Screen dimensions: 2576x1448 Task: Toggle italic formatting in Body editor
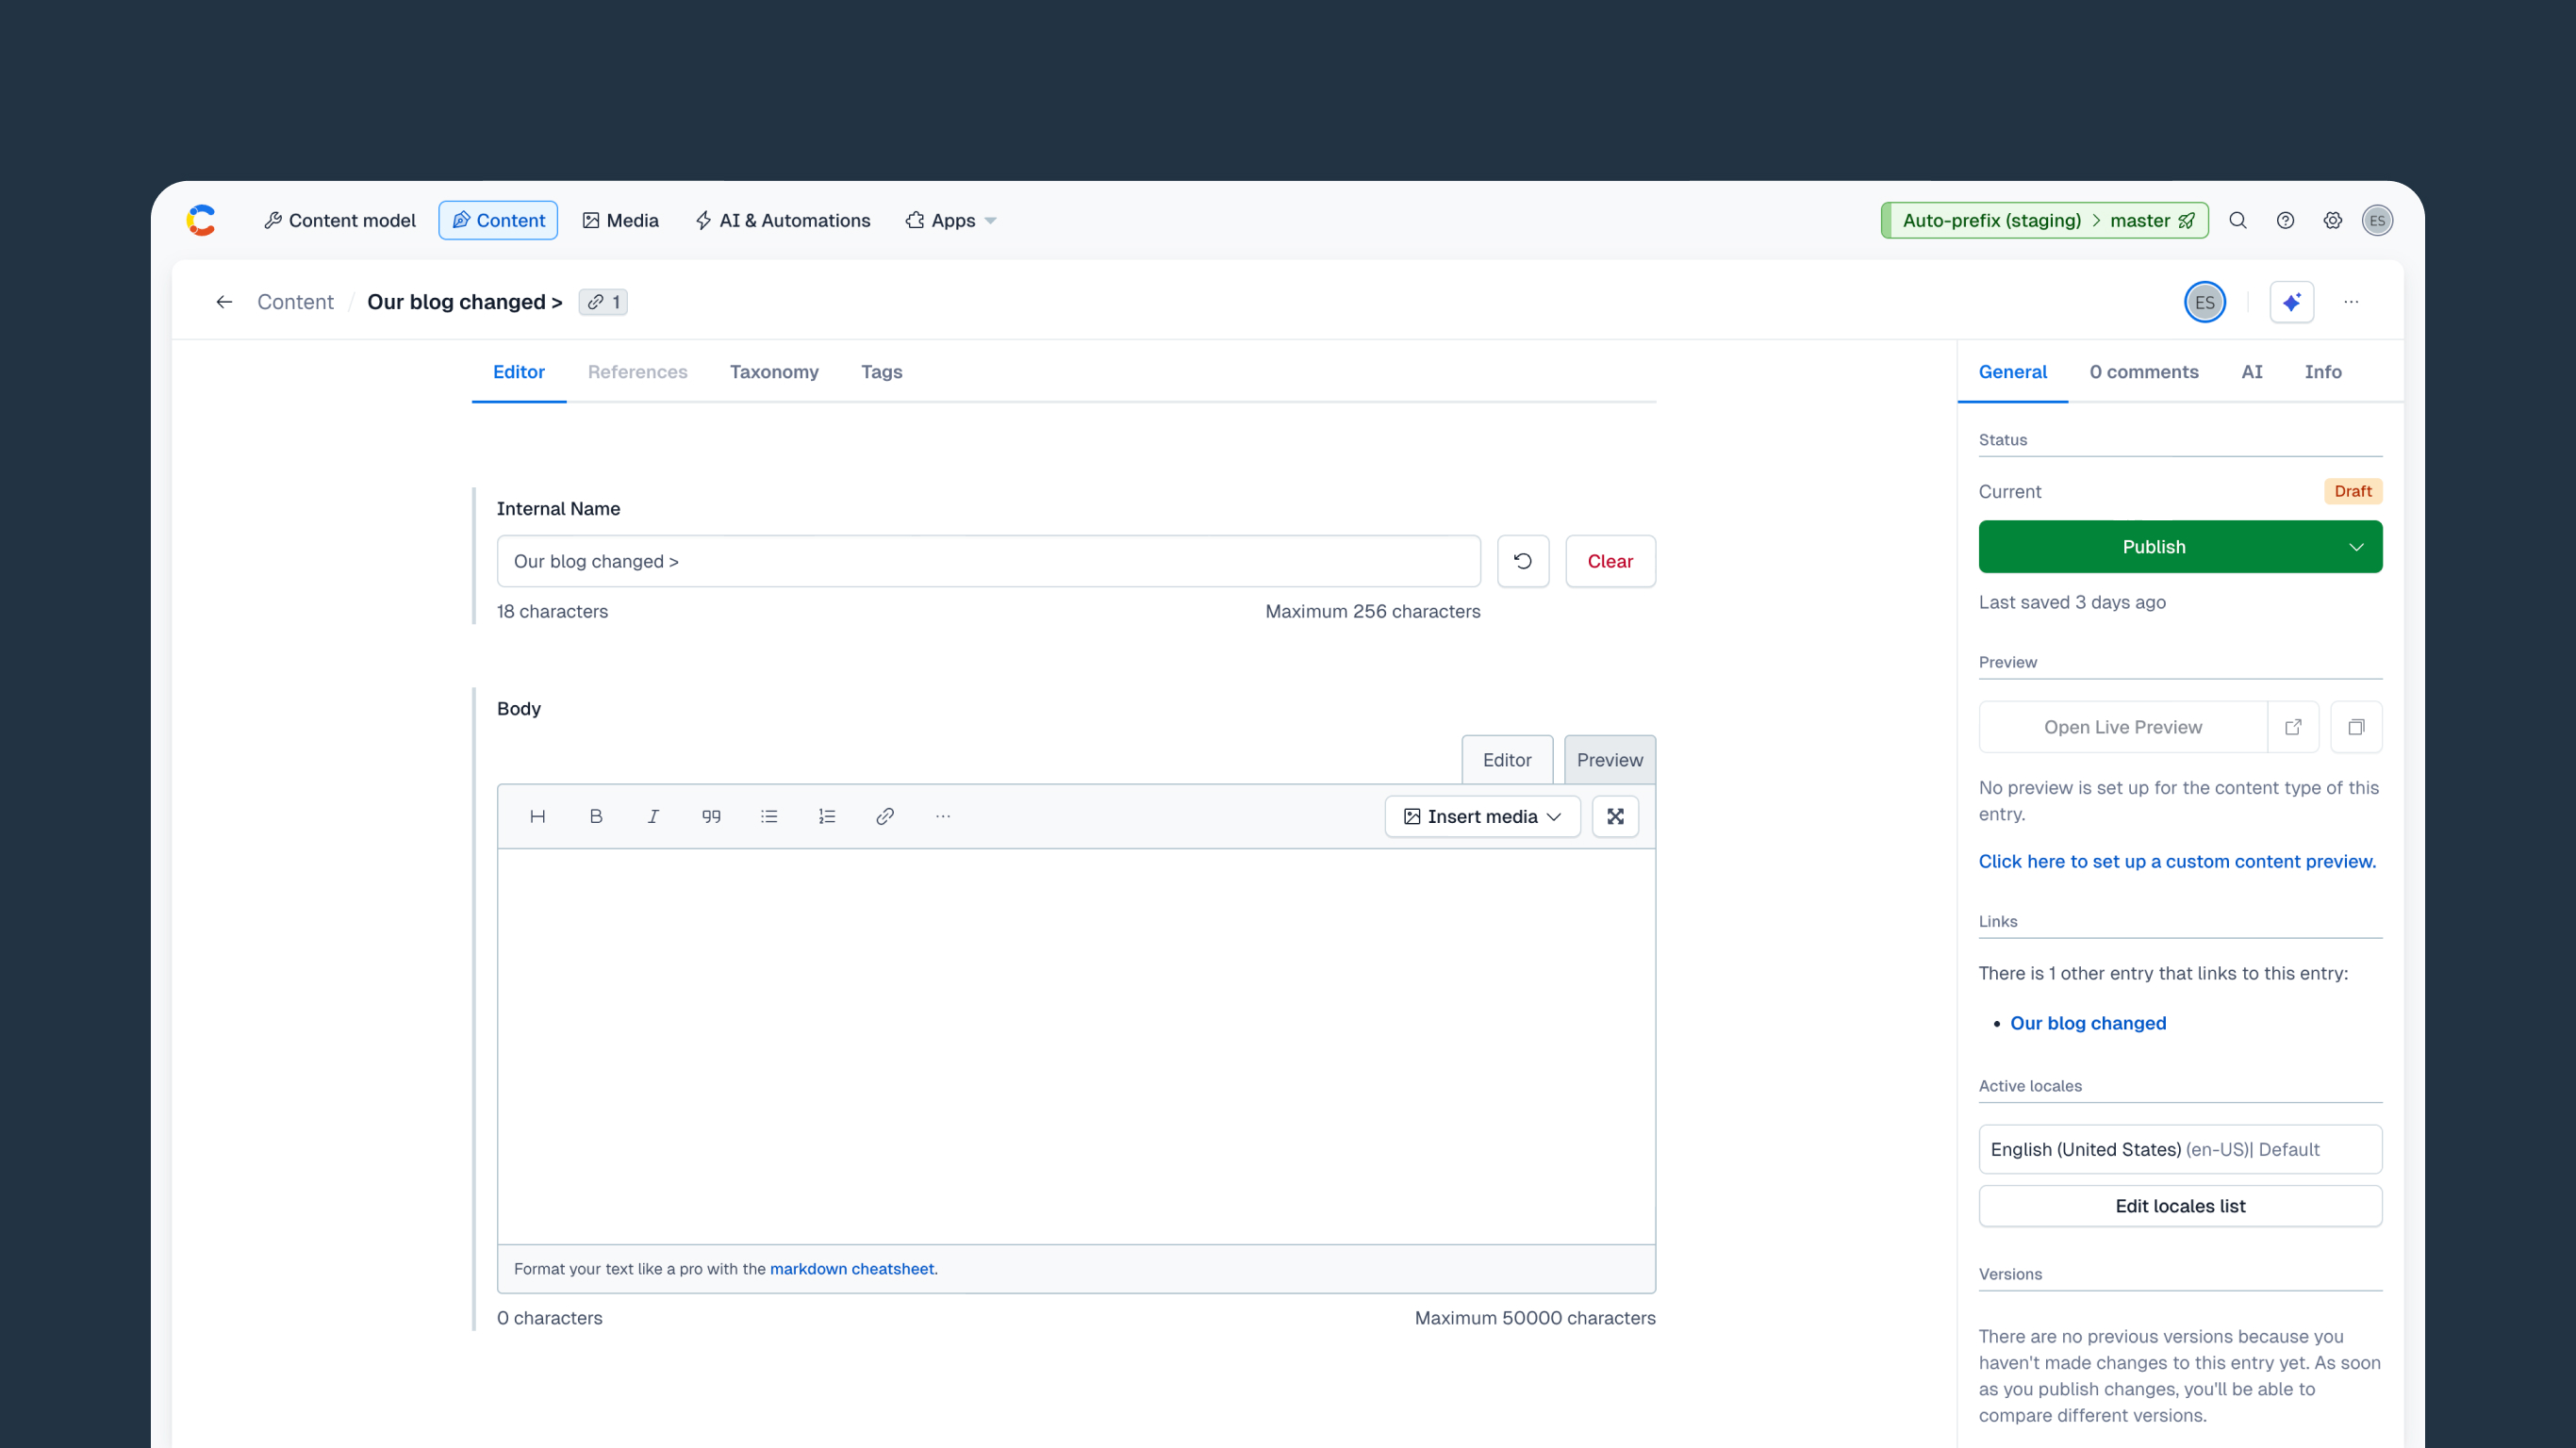(x=653, y=816)
